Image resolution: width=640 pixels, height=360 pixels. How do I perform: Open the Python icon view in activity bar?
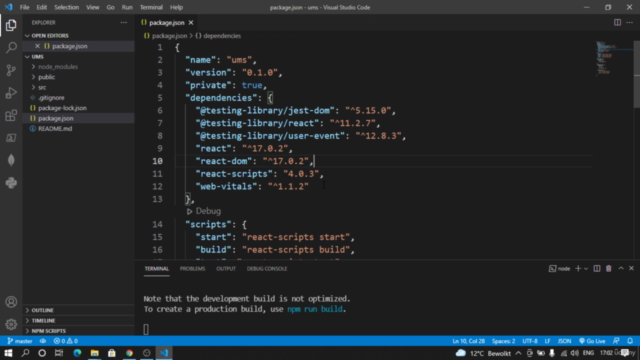pos(11,183)
